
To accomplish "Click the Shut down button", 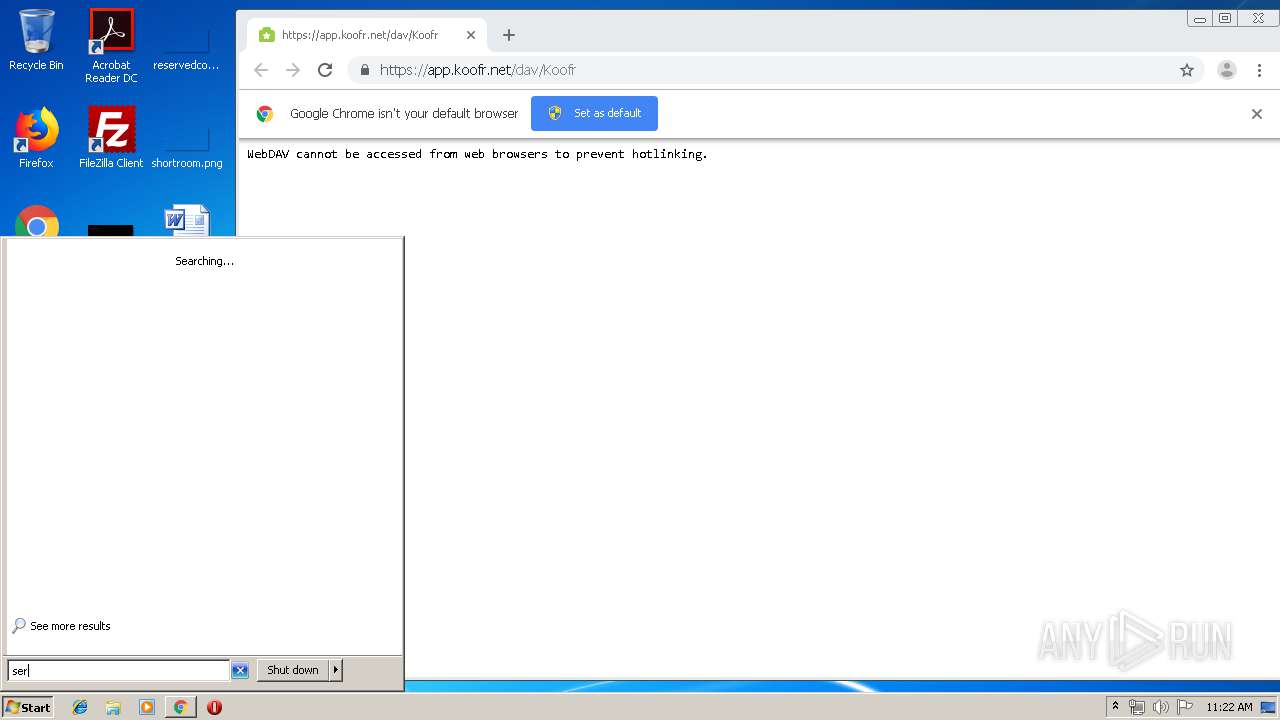I will 293,670.
